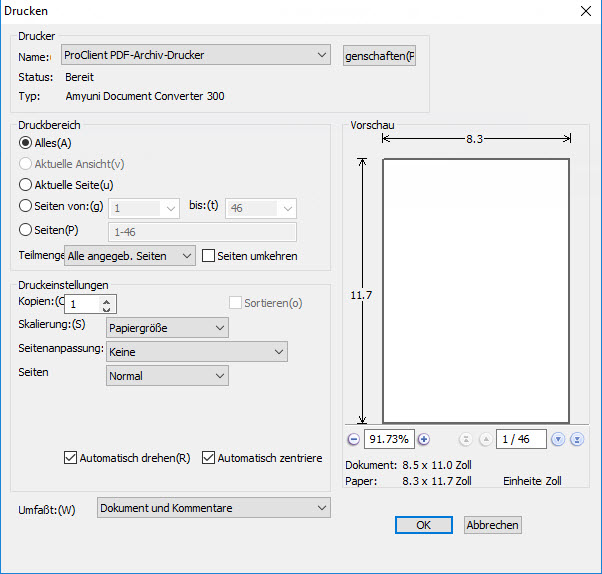Viewport: 602px width, 574px height.
Task: Click the Abbrechen button
Action: click(493, 525)
